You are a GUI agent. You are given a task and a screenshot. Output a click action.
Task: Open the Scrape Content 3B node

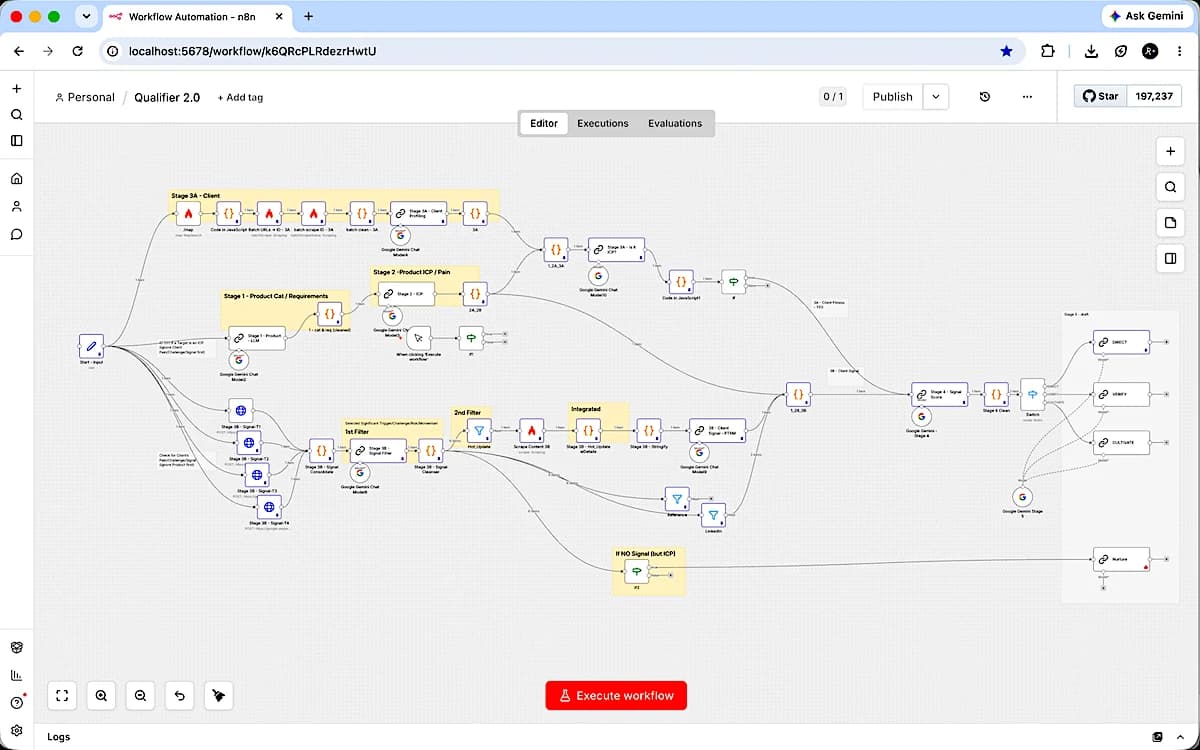click(531, 431)
